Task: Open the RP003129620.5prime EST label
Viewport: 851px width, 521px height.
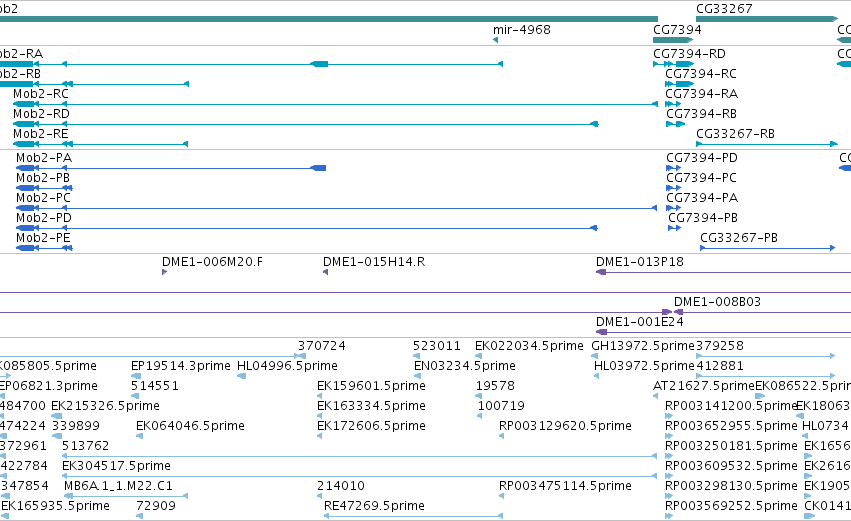Action: coord(565,427)
